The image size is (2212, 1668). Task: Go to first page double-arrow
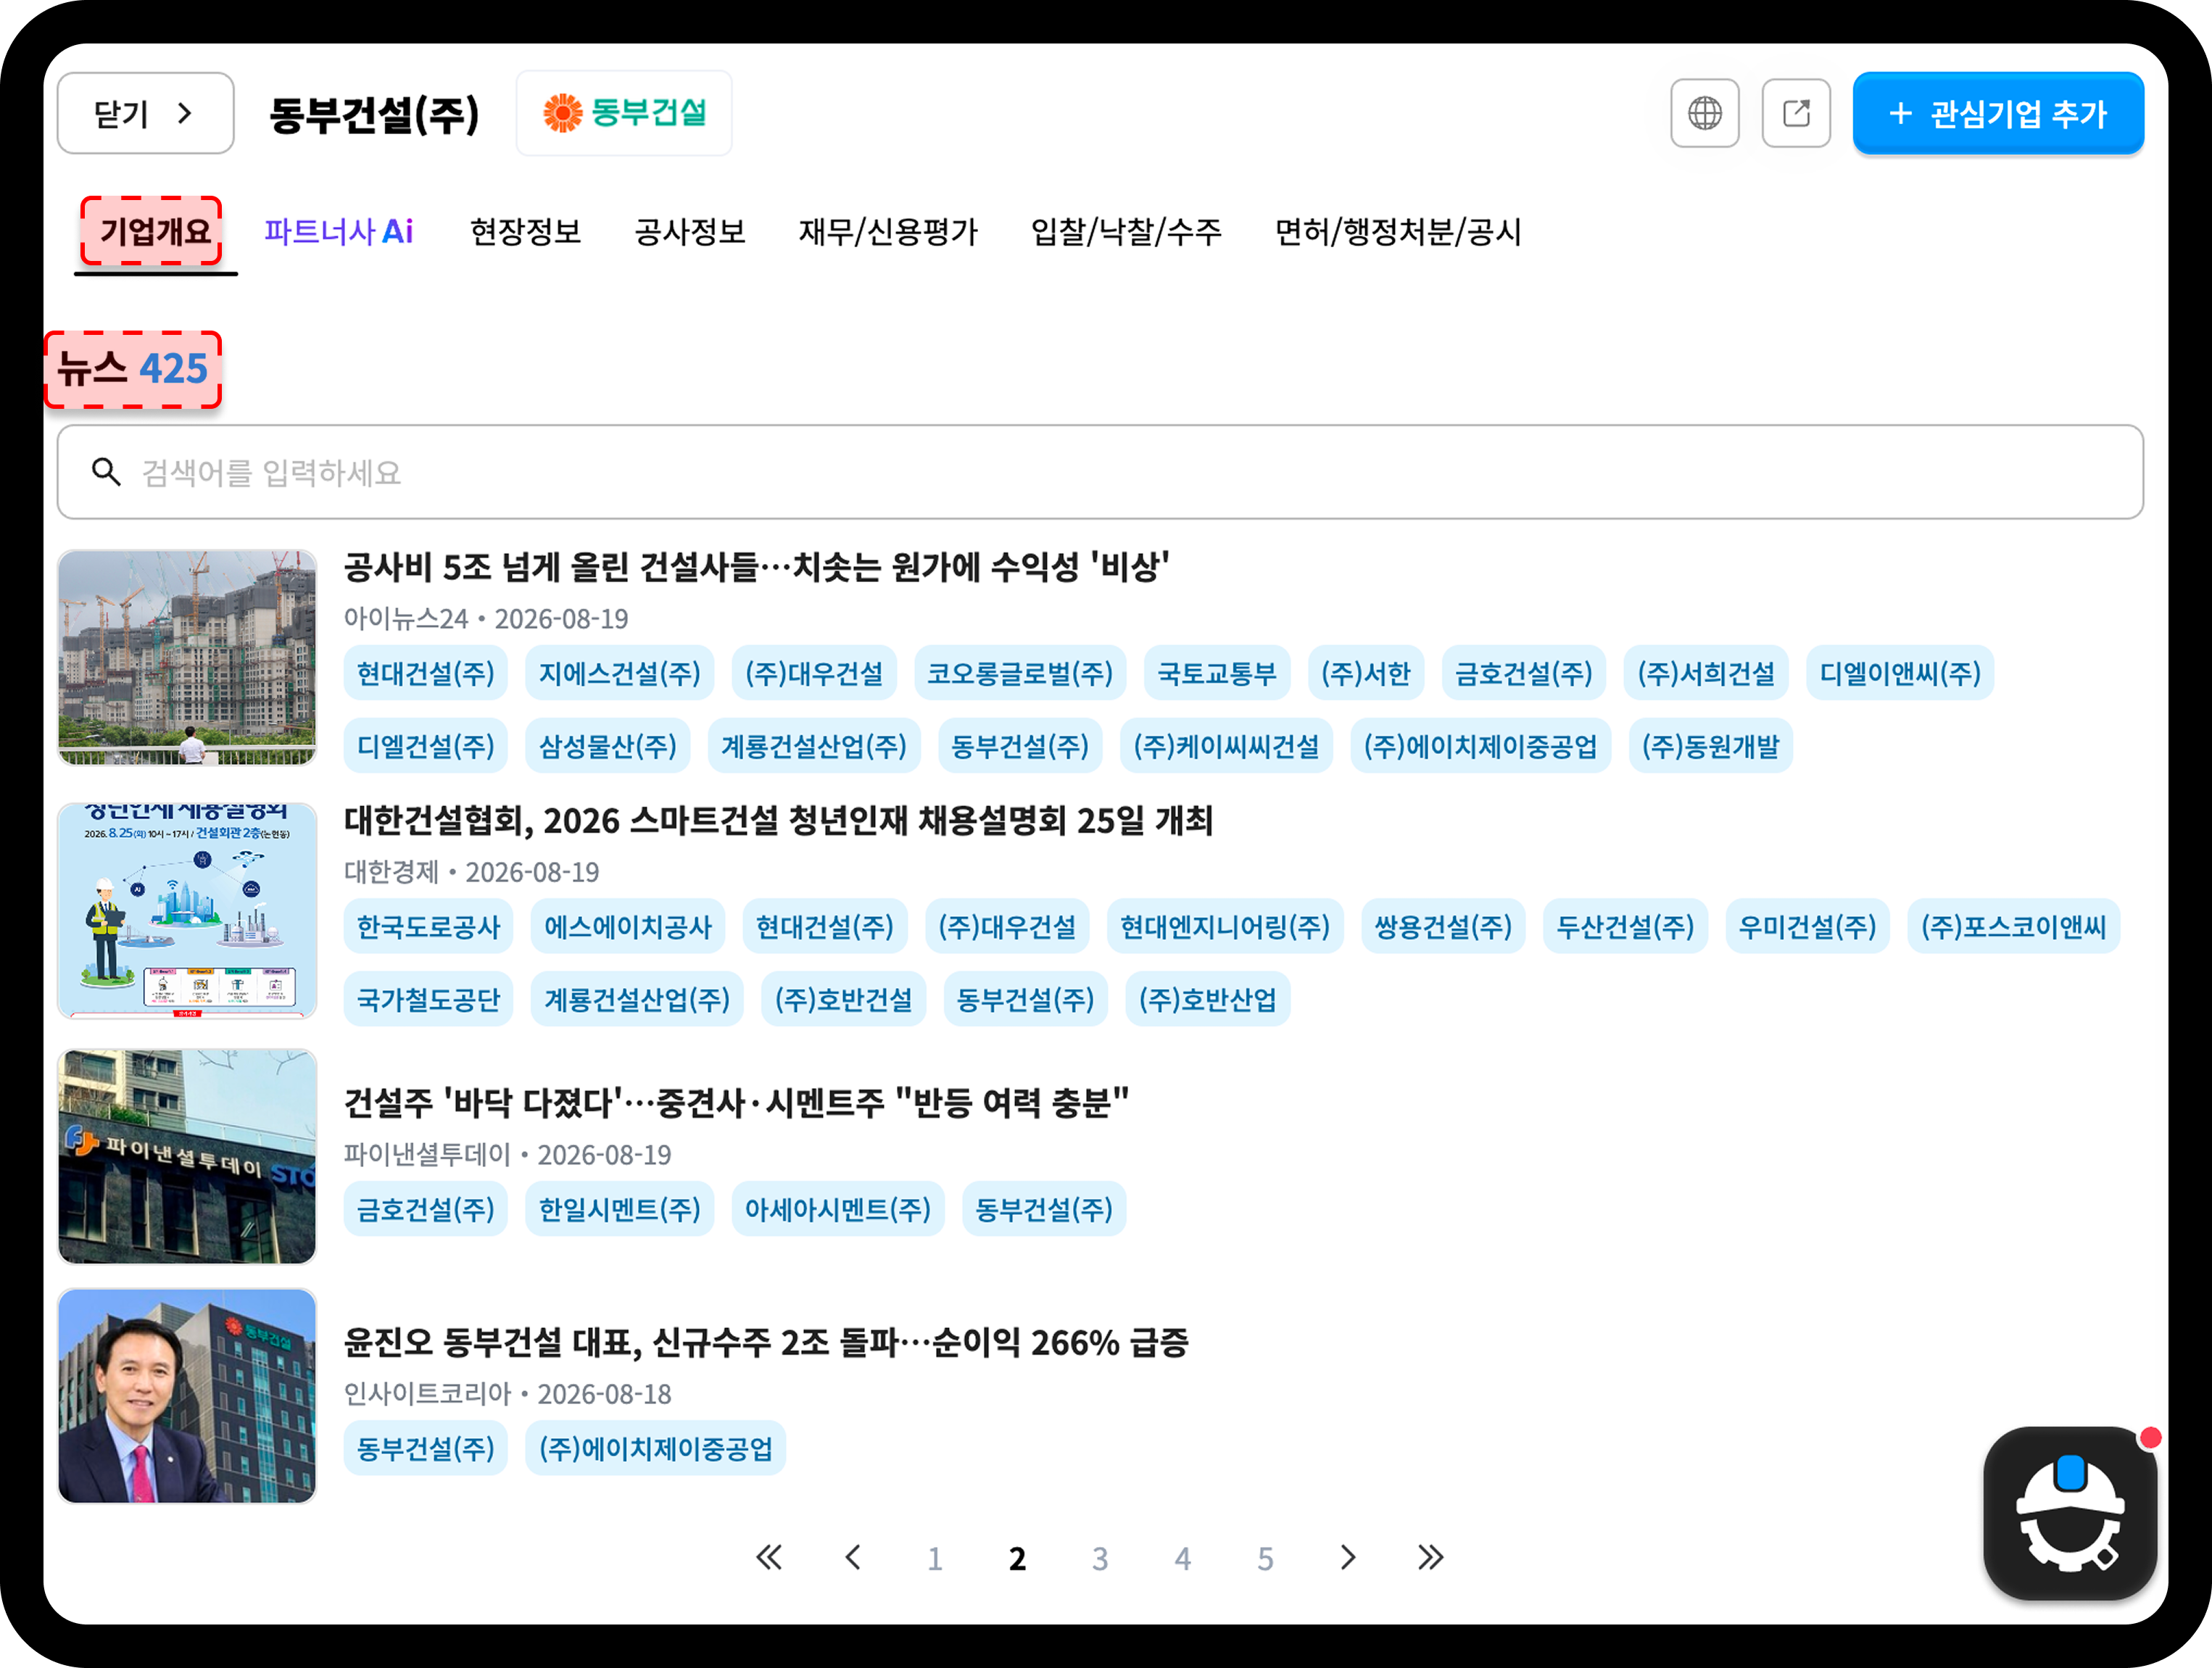tap(769, 1557)
